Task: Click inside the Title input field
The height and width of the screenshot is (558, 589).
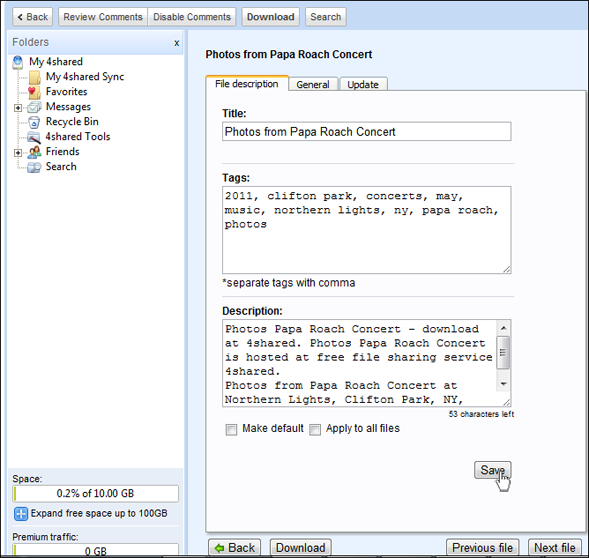Action: coord(366,132)
